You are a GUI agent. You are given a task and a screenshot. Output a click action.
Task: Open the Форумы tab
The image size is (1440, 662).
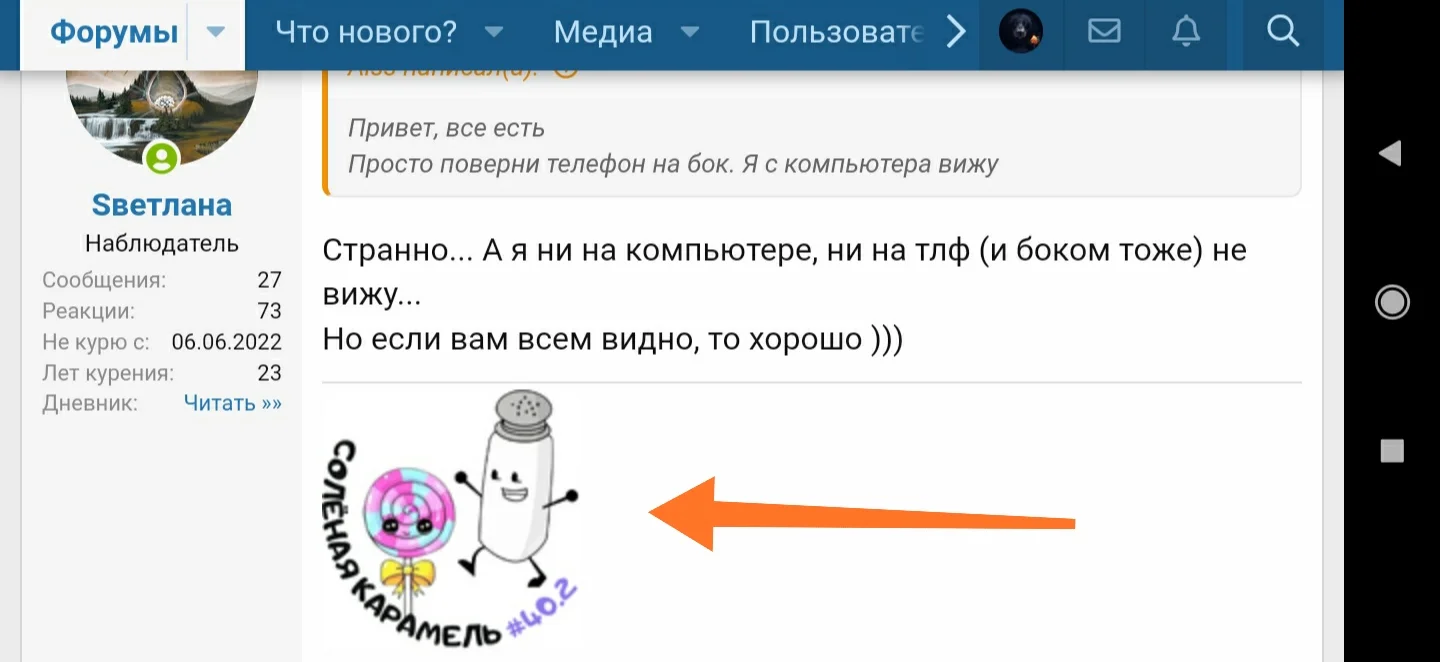(x=114, y=32)
